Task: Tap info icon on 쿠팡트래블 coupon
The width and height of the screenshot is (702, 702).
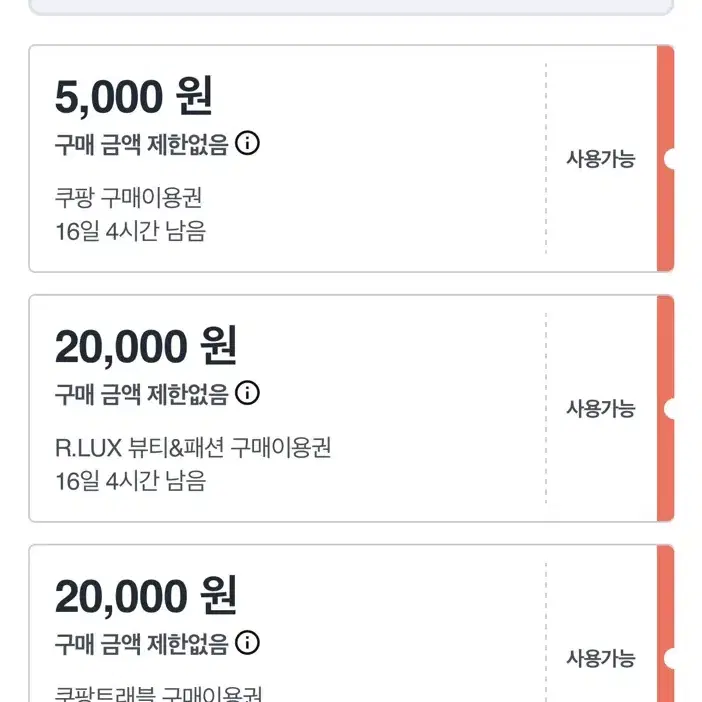Action: pyautogui.click(x=247, y=642)
